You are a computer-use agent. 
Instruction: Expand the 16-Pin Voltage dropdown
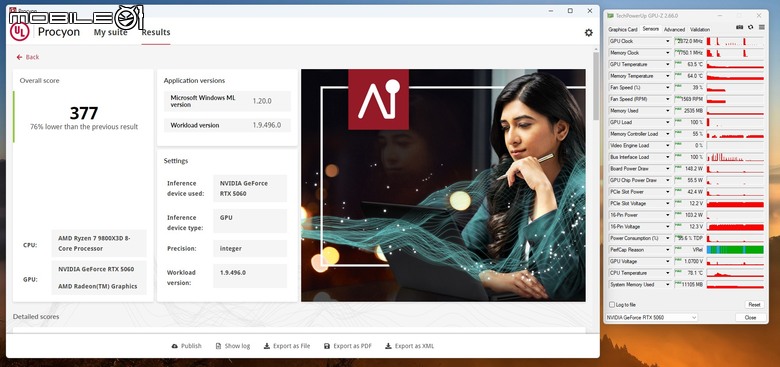click(668, 227)
